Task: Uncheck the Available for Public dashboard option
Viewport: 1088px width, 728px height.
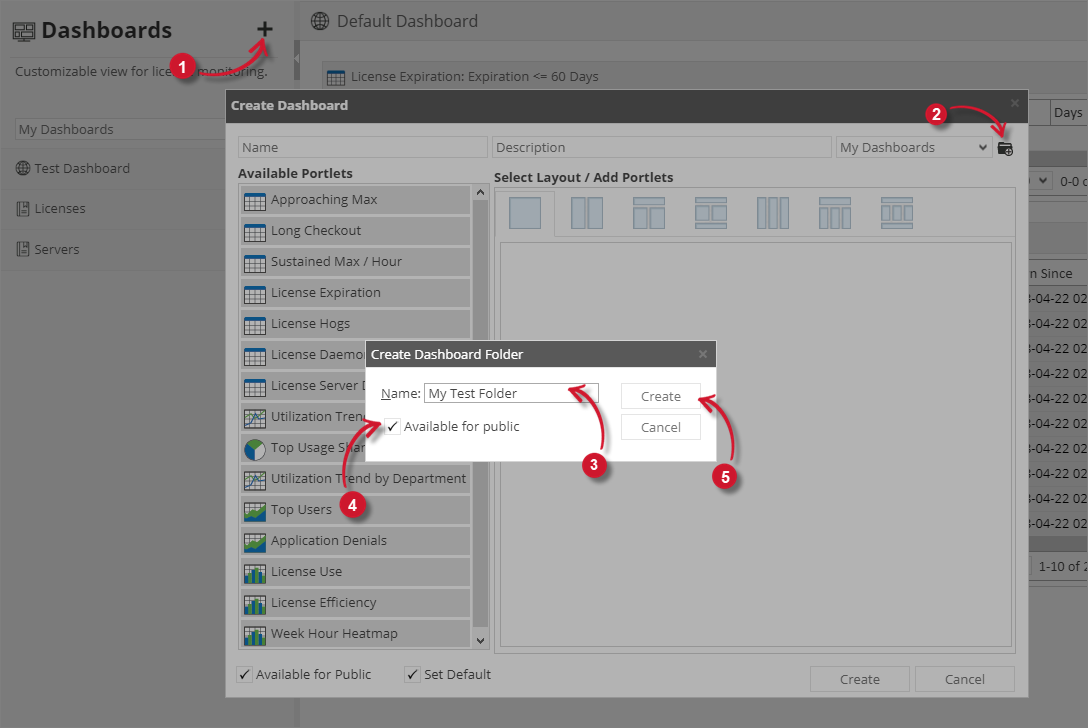Action: (x=245, y=674)
